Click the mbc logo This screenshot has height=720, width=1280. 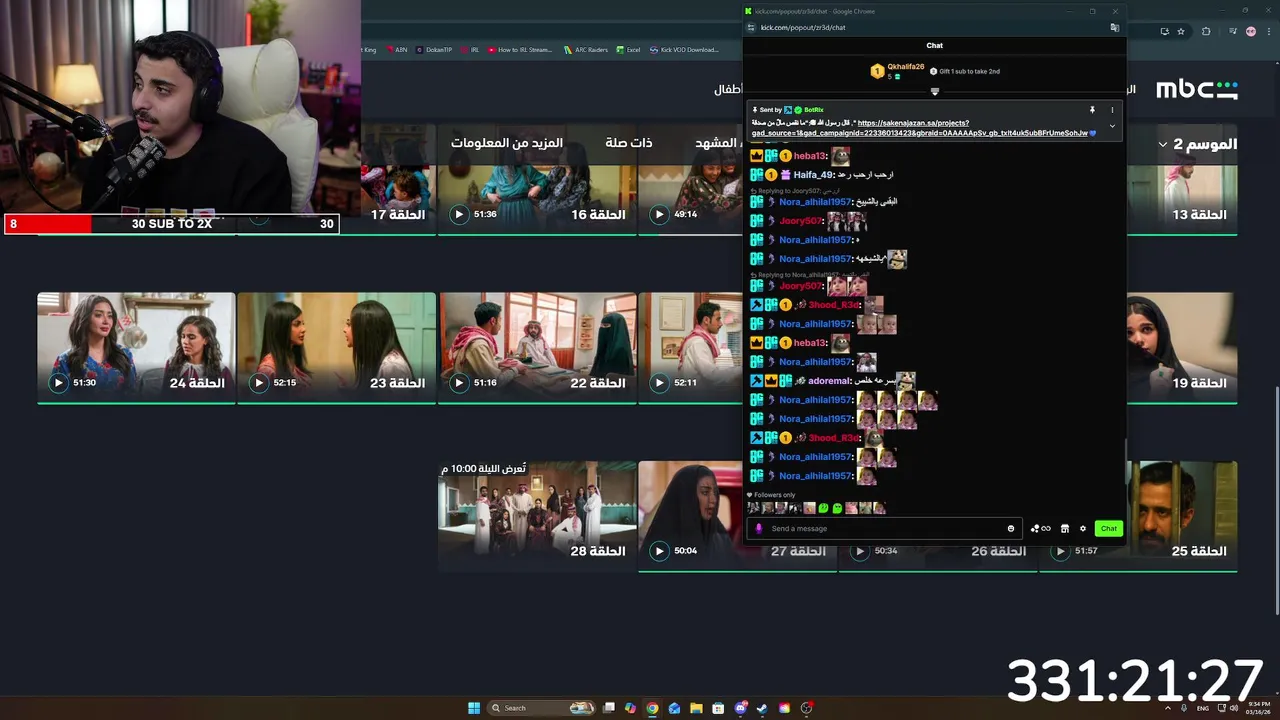1197,89
